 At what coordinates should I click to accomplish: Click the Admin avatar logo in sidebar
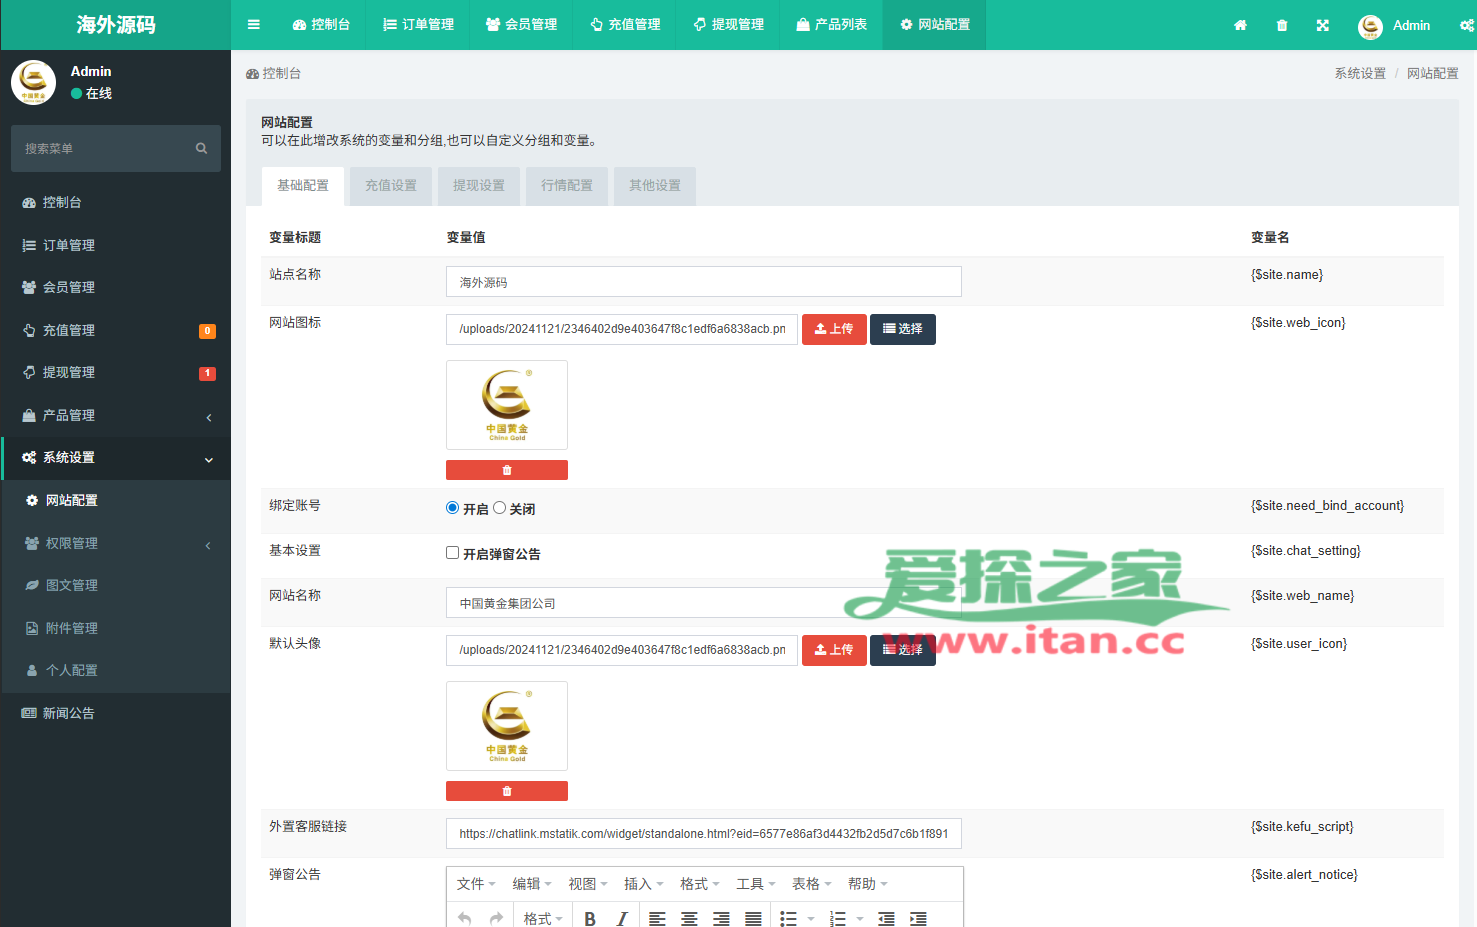coord(33,82)
